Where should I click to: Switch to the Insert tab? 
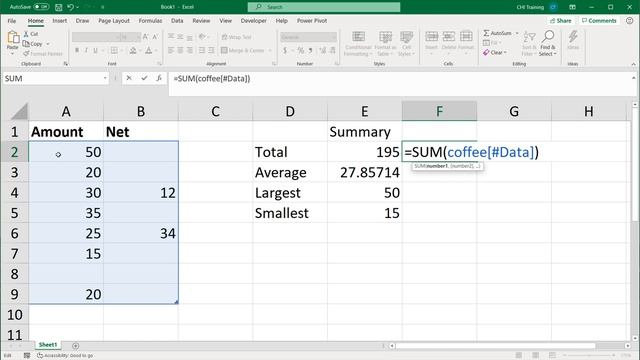(x=60, y=21)
